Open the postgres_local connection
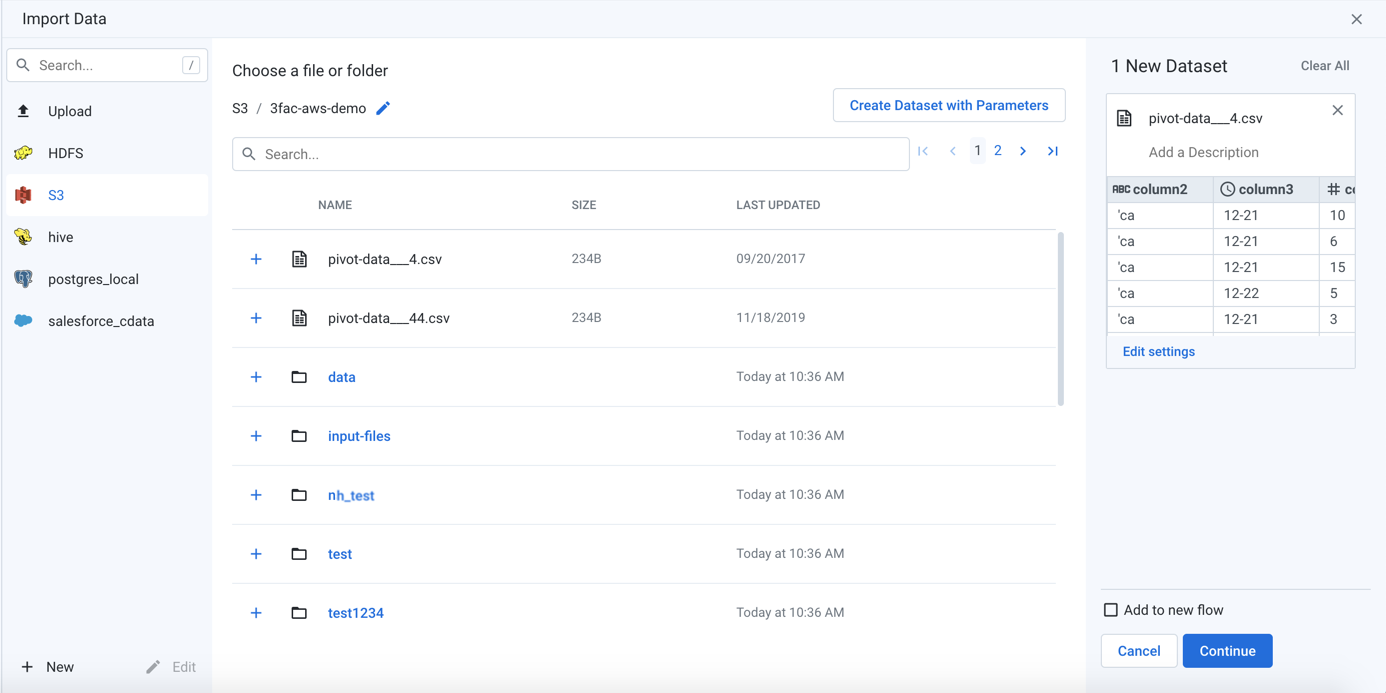1386x693 pixels. 93,279
